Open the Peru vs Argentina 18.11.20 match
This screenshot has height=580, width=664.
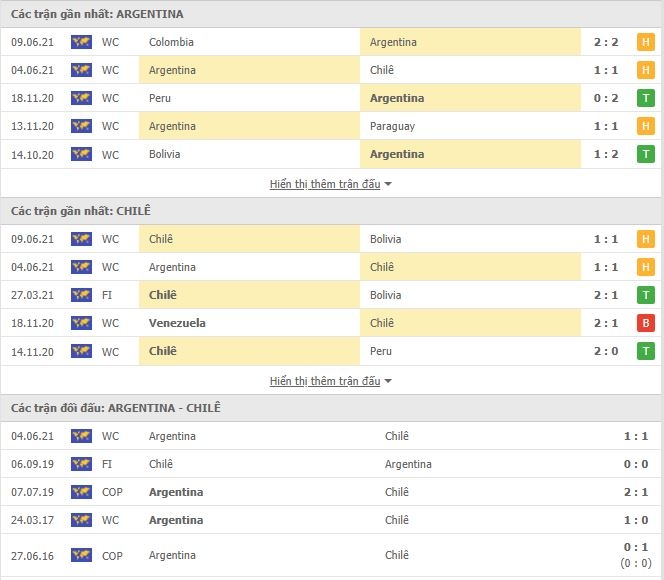click(x=332, y=98)
